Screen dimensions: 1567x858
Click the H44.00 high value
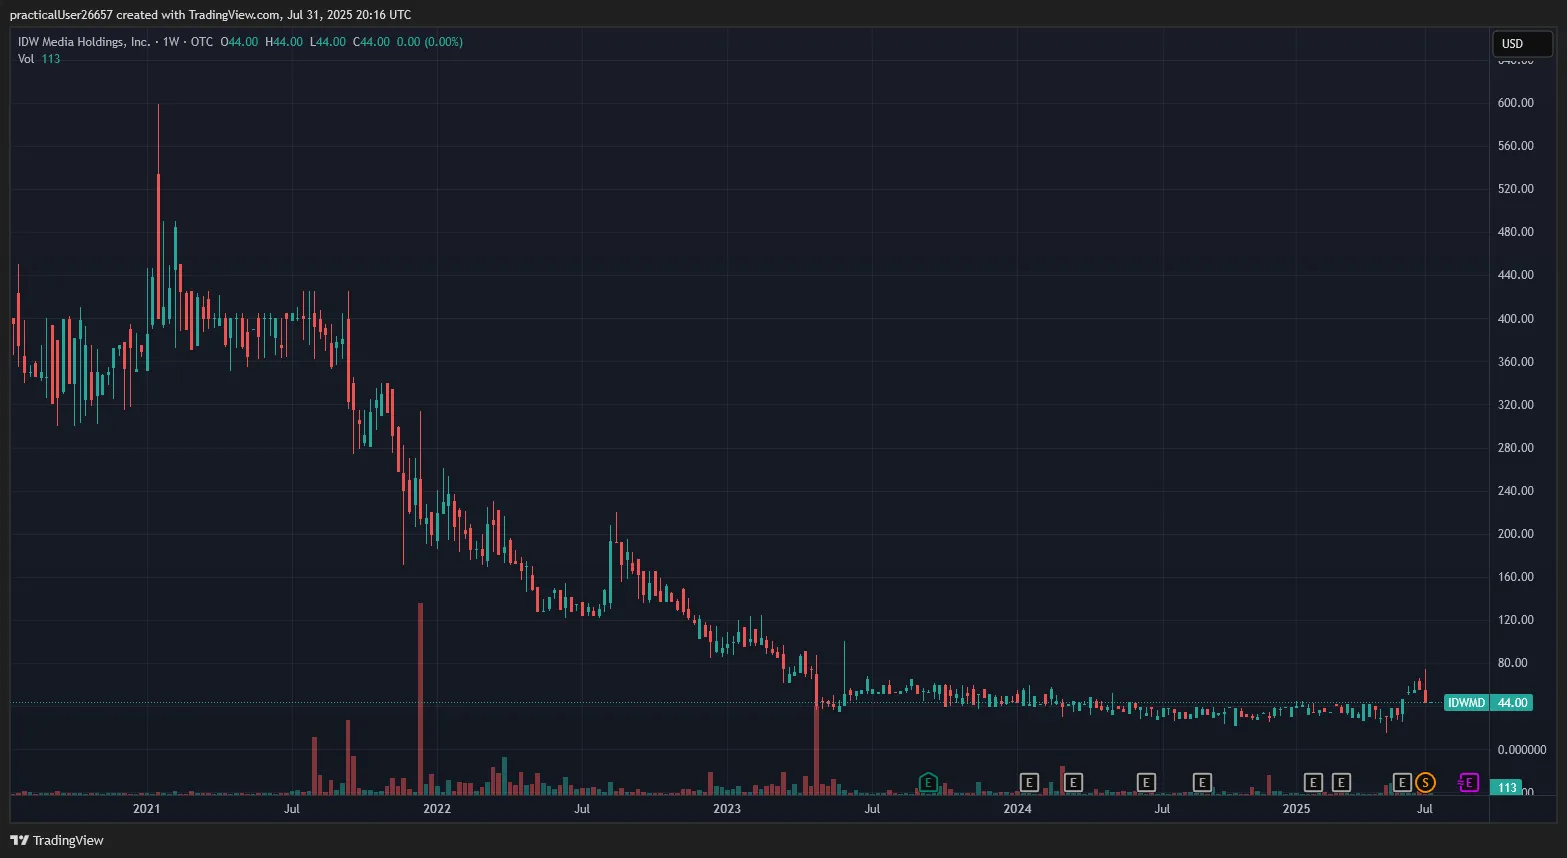click(x=284, y=42)
